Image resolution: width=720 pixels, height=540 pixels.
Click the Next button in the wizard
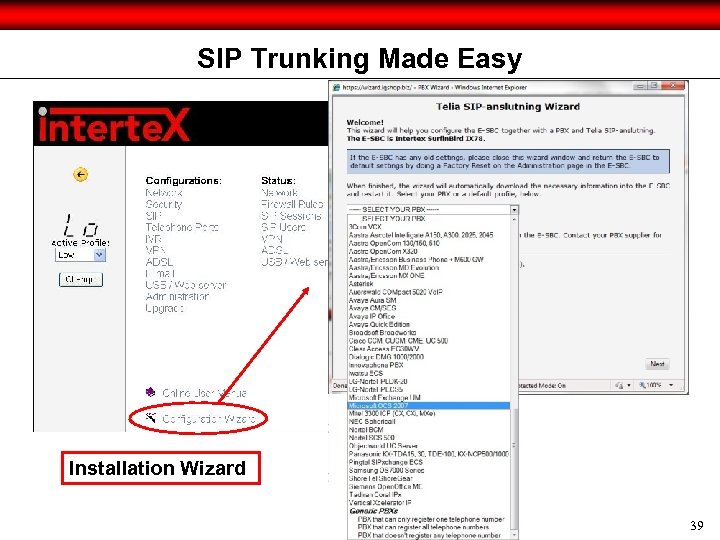[657, 364]
